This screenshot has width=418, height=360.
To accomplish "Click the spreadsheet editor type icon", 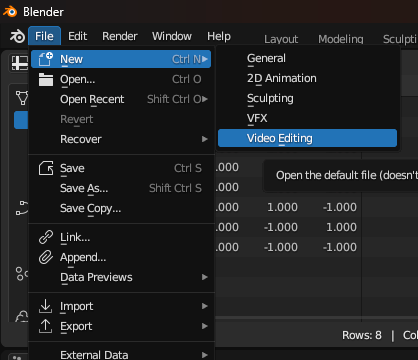I will (x=19, y=63).
